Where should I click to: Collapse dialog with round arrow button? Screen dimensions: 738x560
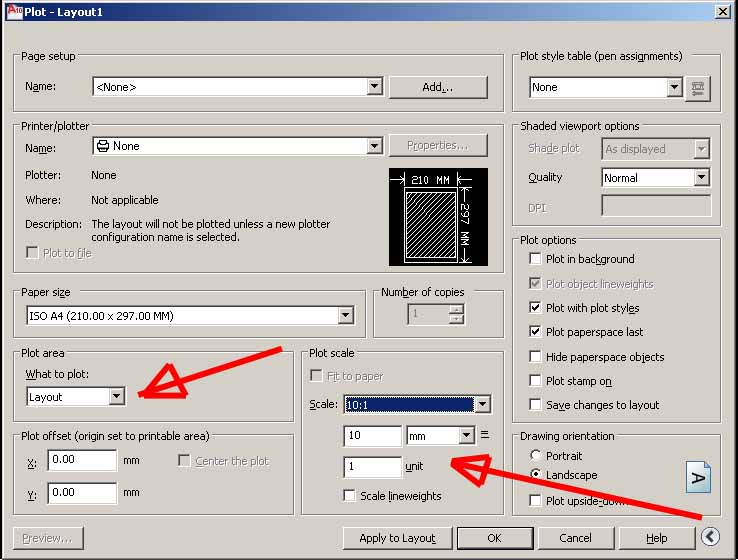[709, 537]
